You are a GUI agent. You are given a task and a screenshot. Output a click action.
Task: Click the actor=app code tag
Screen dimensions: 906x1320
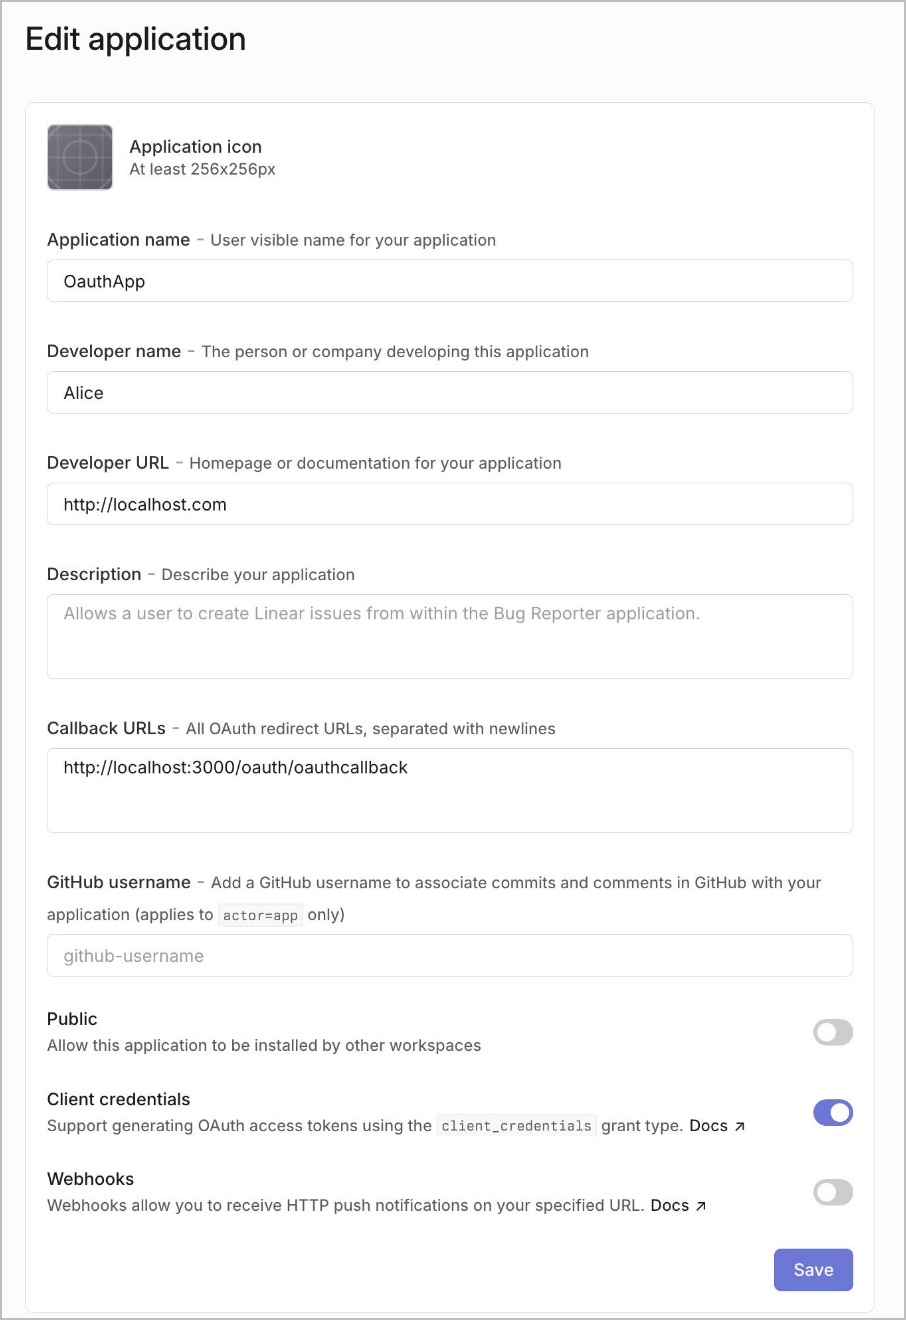[260, 915]
